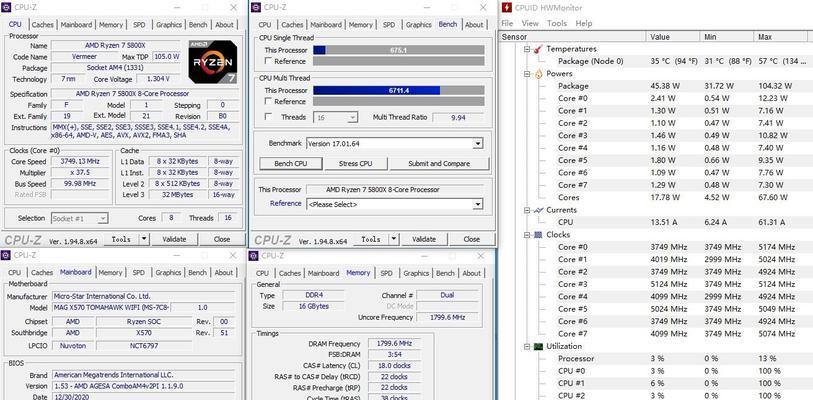The height and width of the screenshot is (400, 813).
Task: Open View menu in HWMonitor
Action: pyautogui.click(x=530, y=23)
